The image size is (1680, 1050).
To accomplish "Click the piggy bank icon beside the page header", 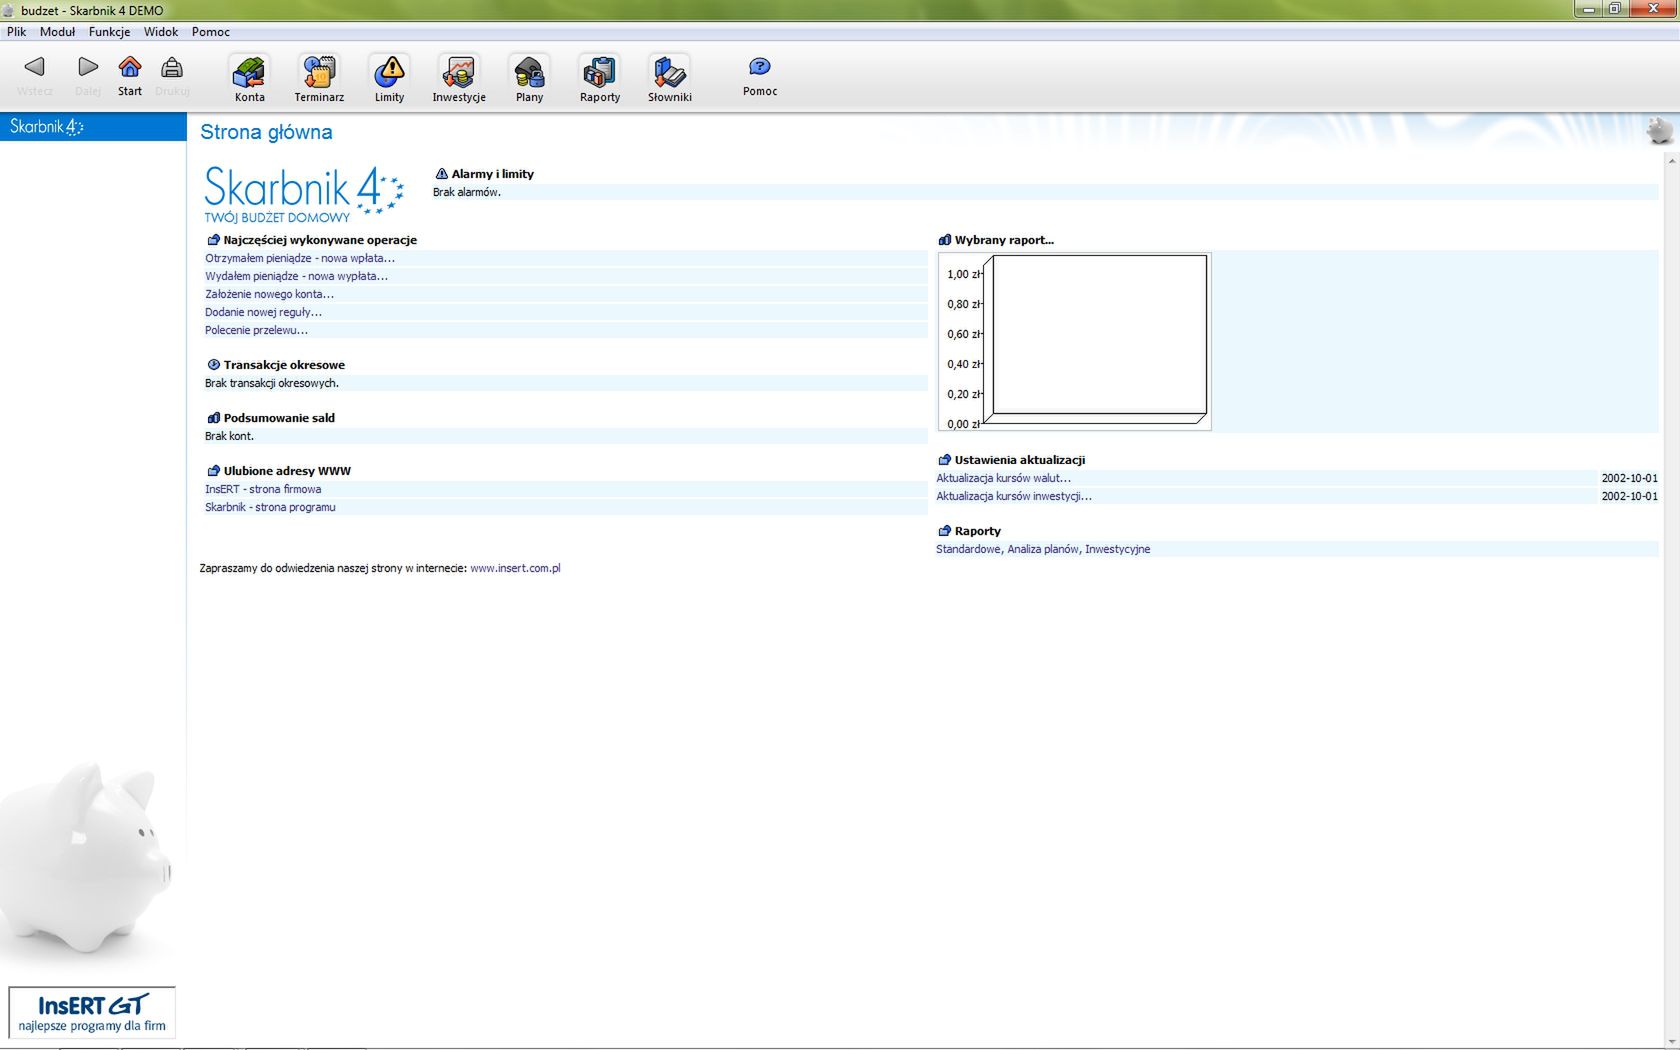I will 1659,131.
